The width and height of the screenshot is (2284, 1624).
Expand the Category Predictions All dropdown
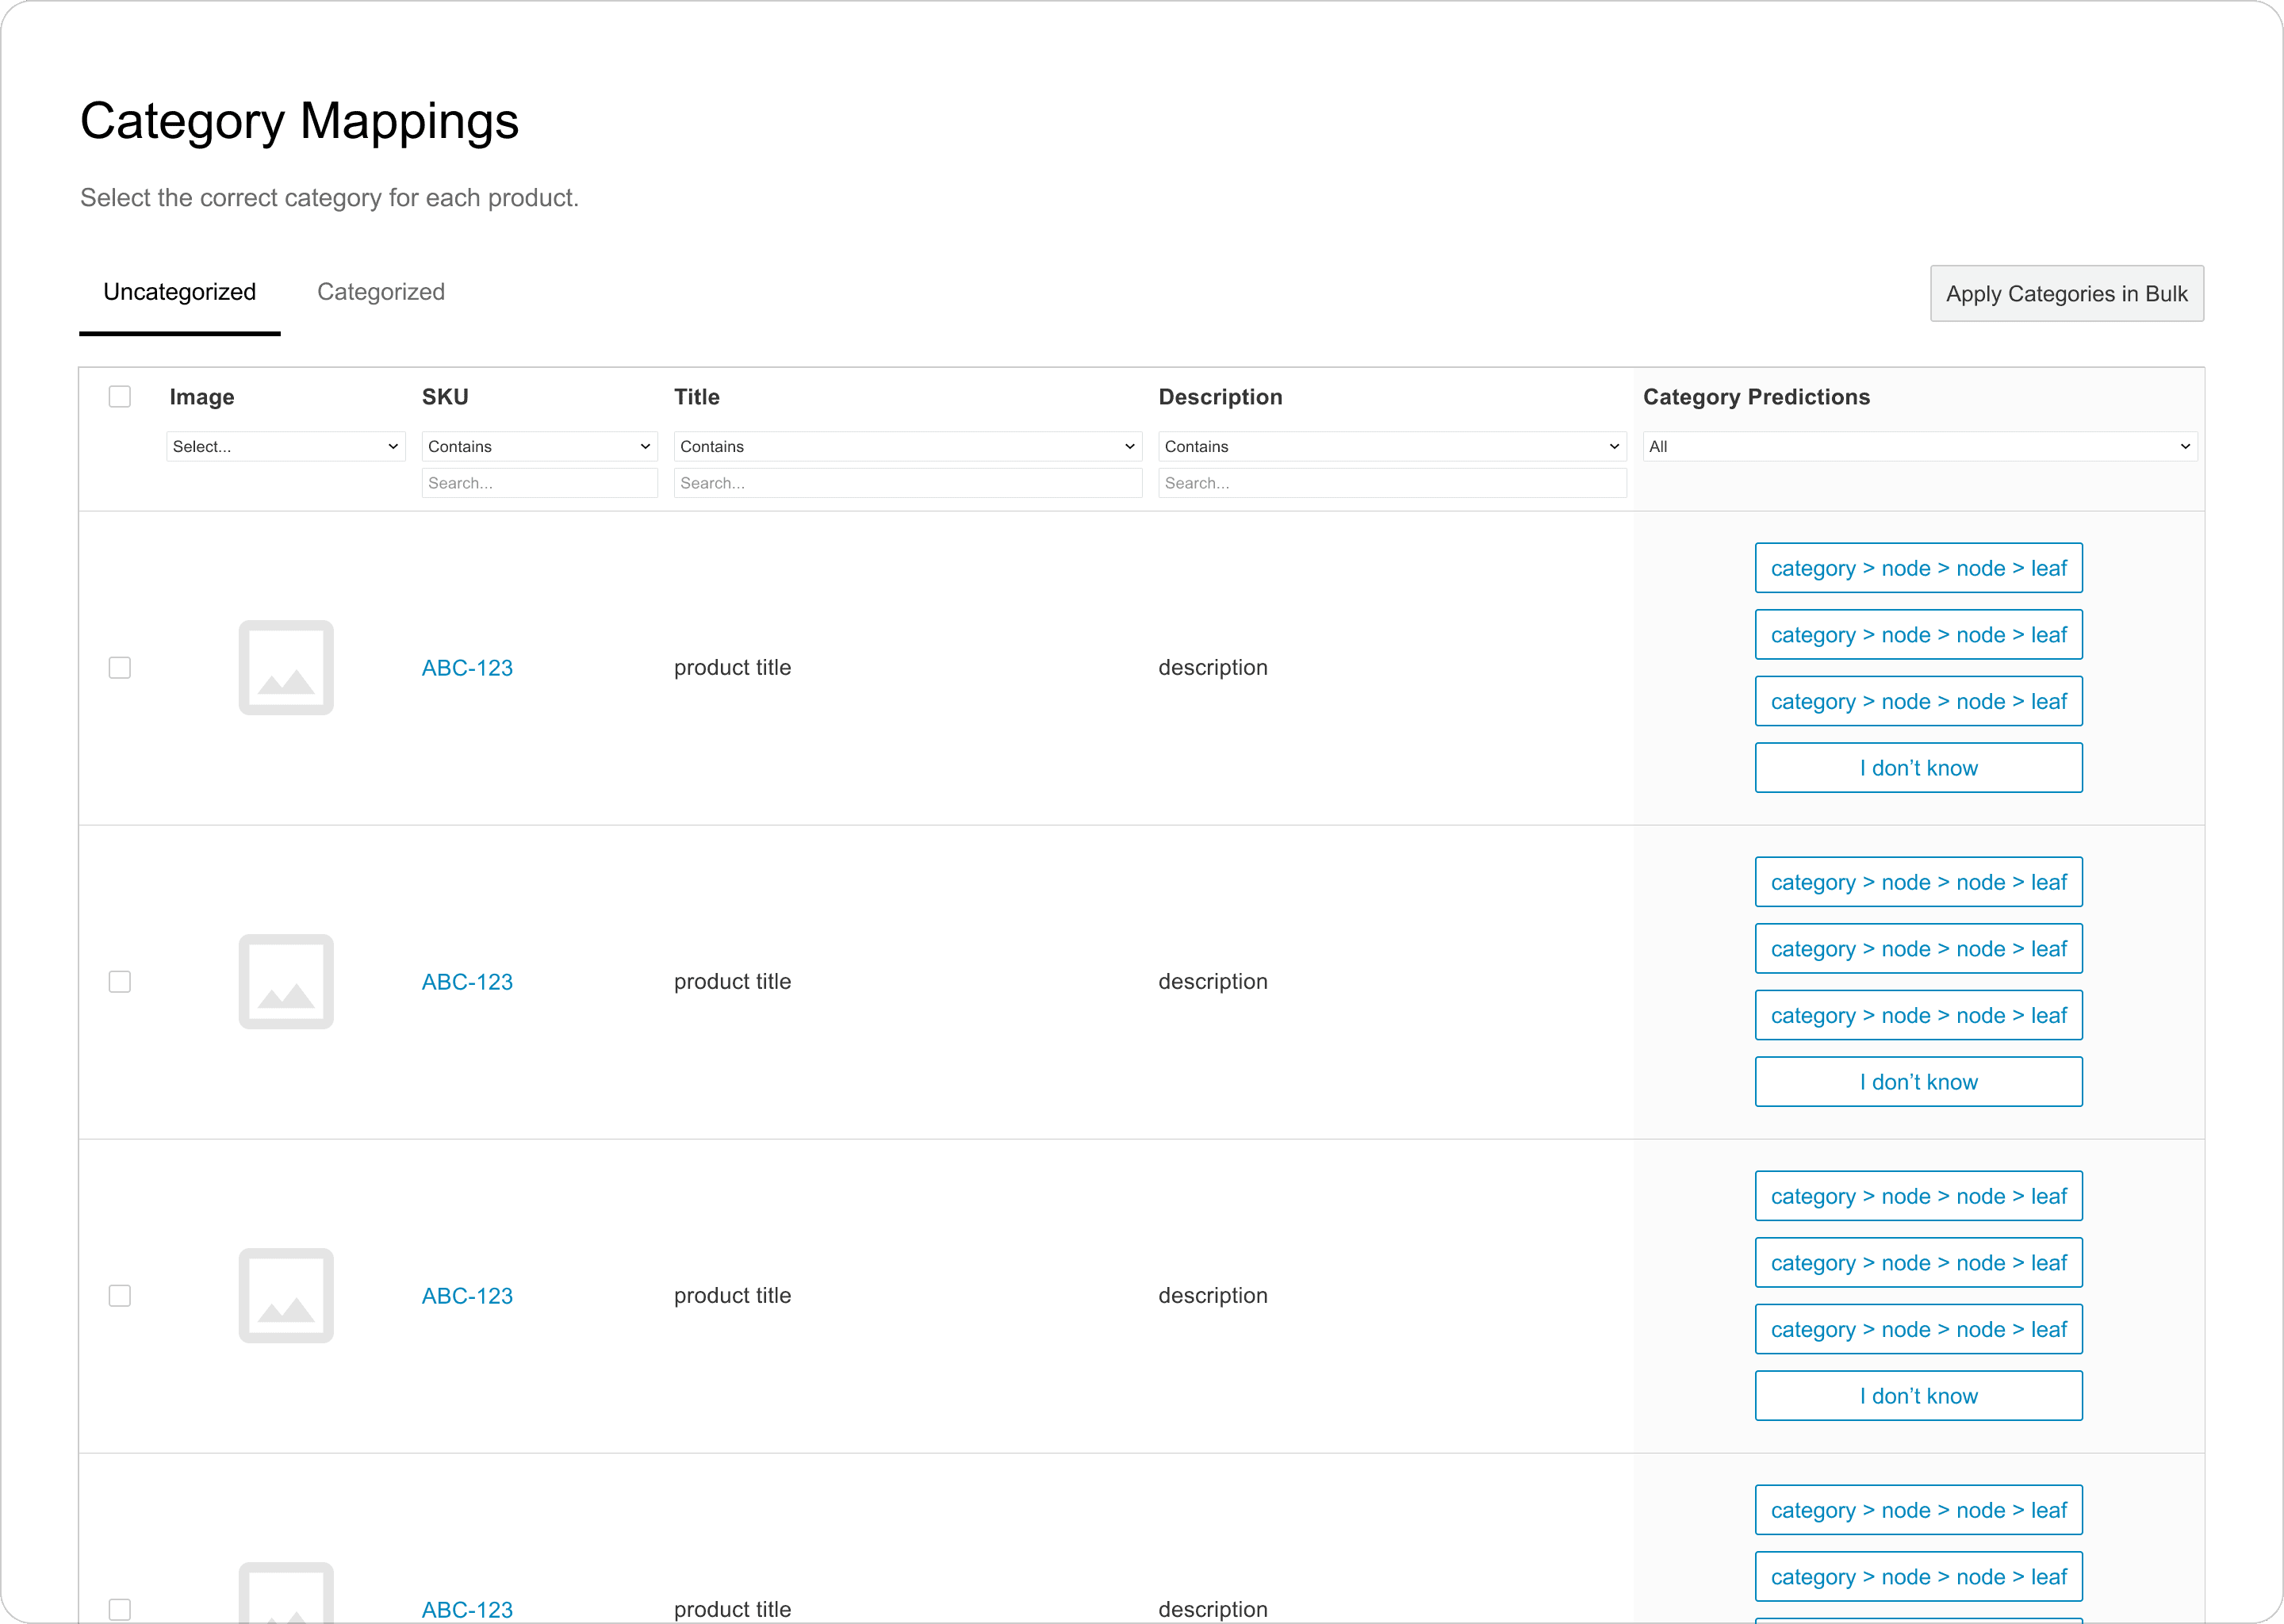(1919, 446)
